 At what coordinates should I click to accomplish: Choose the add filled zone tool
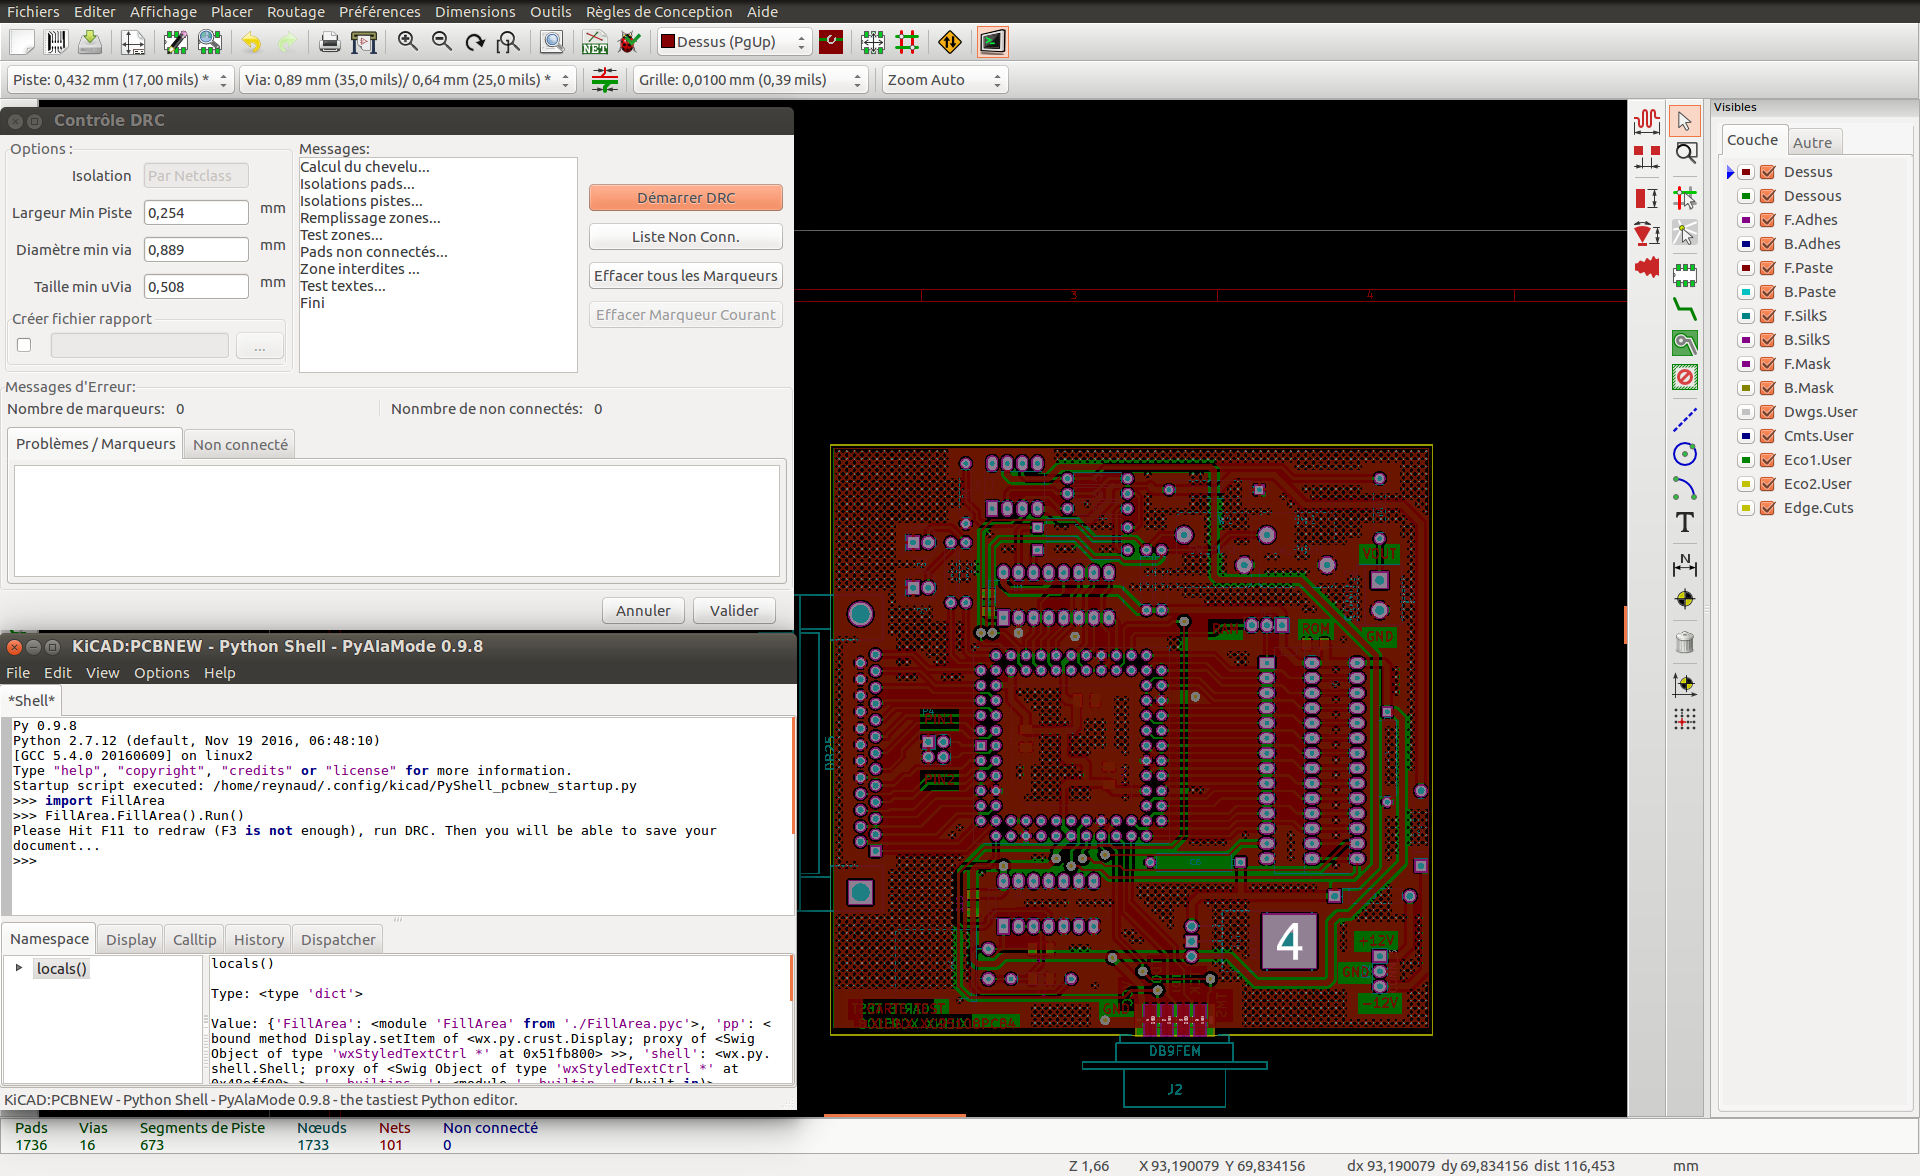[1685, 343]
